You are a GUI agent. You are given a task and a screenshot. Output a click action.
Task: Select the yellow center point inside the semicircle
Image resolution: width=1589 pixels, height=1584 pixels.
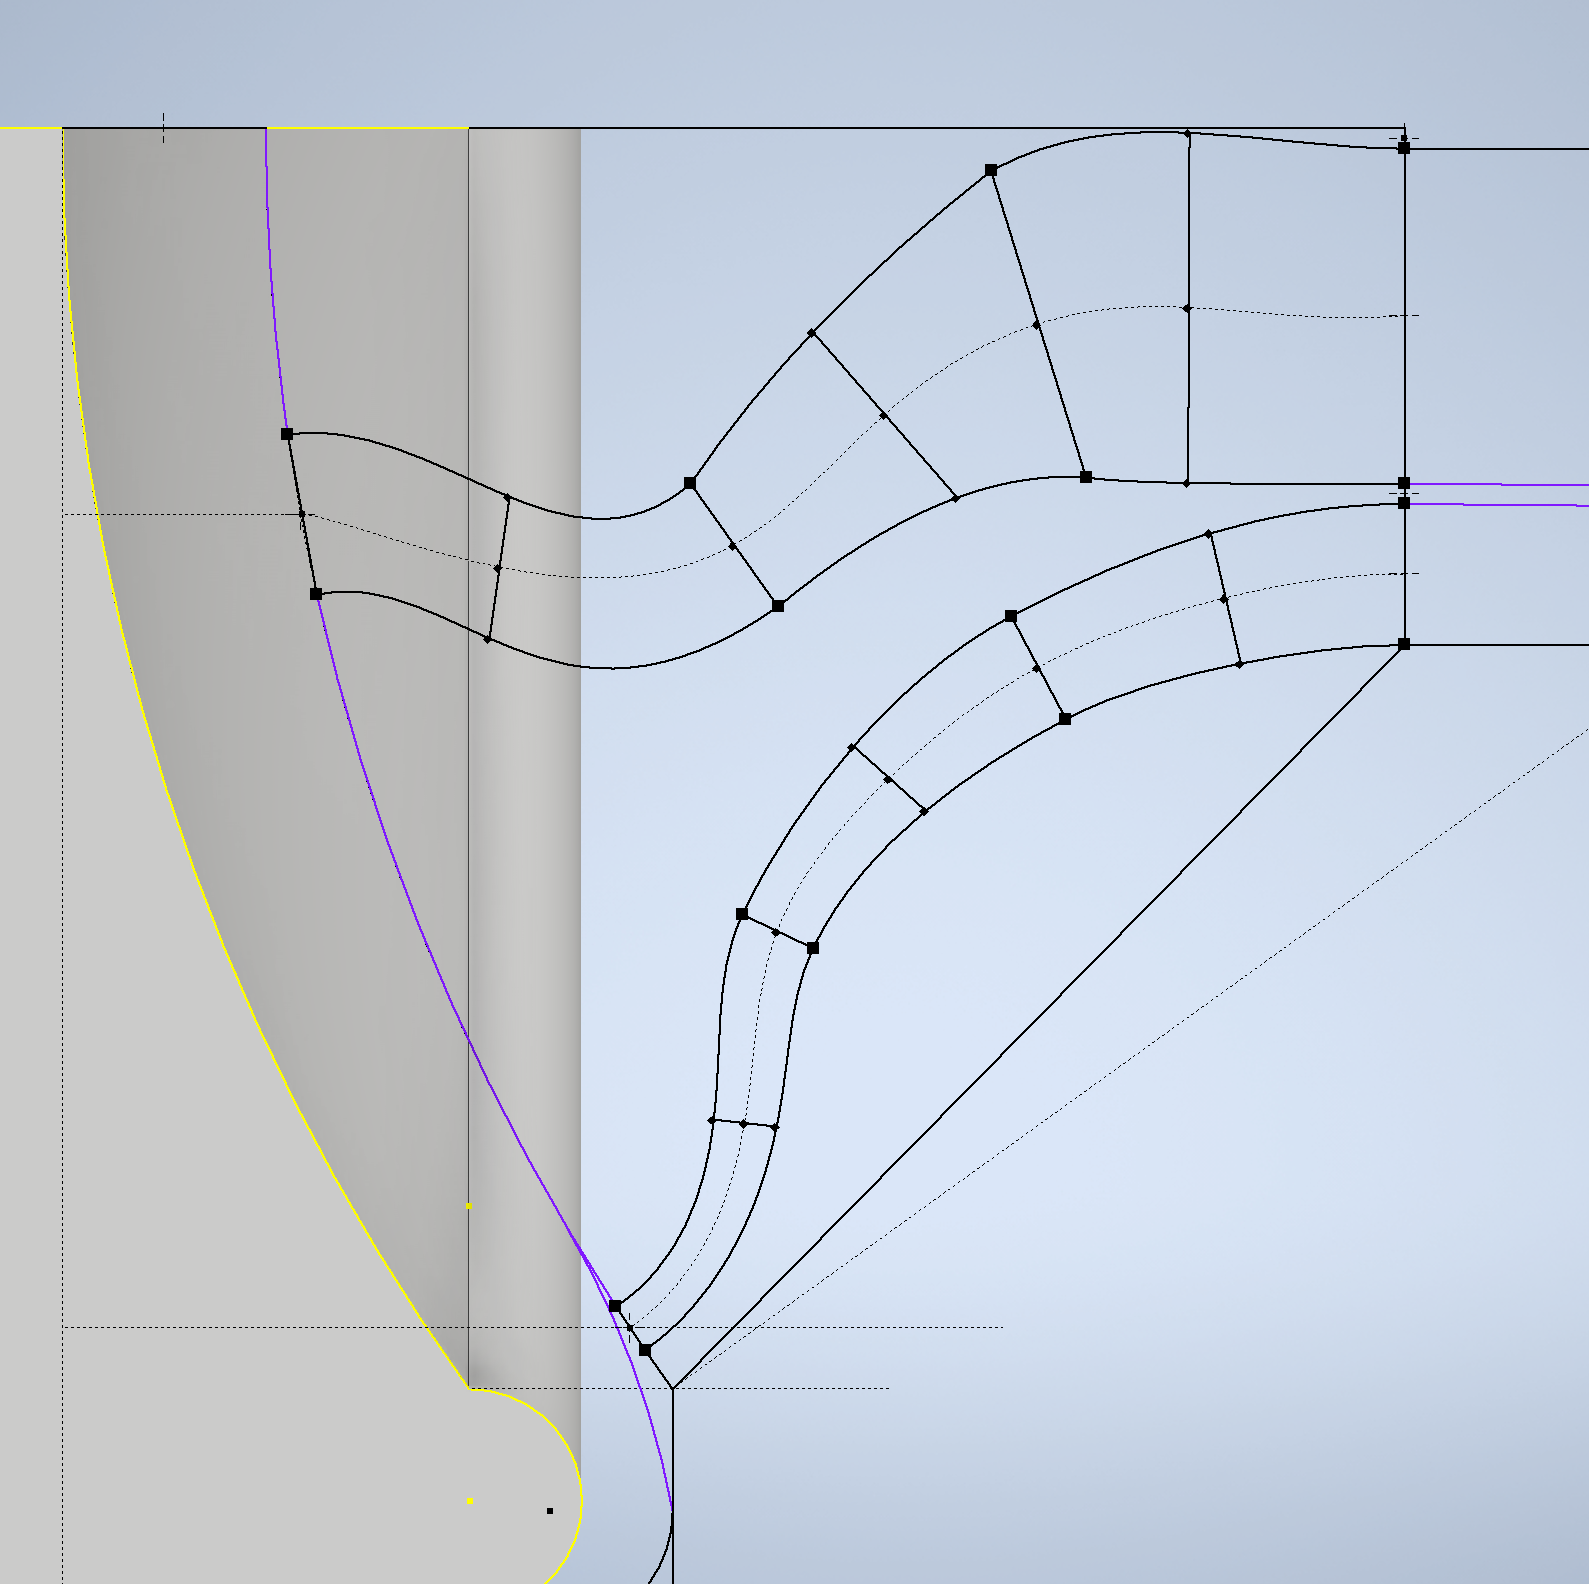tap(470, 1500)
